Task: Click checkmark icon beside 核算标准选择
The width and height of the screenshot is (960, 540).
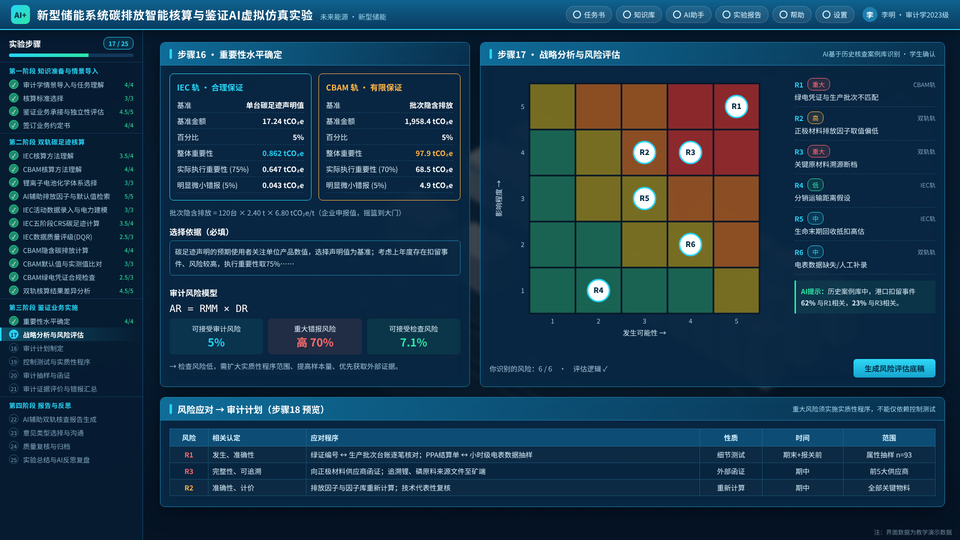Action: click(x=13, y=99)
